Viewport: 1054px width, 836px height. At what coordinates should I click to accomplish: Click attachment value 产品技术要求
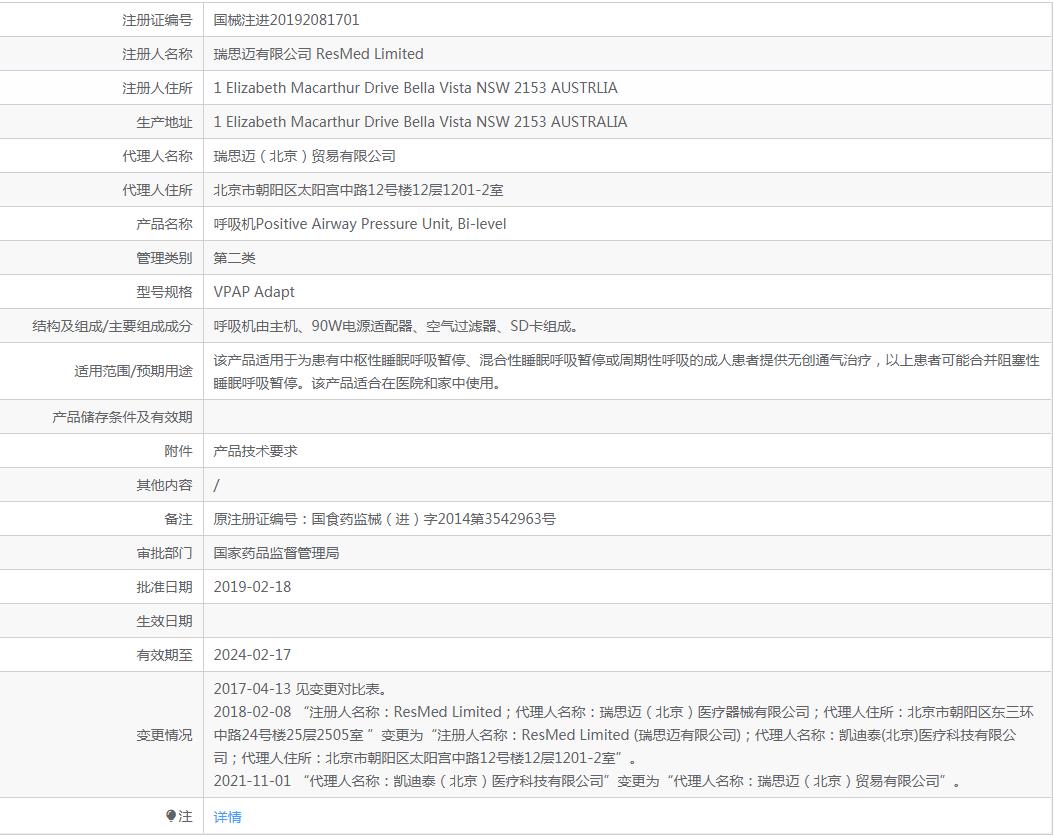pyautogui.click(x=255, y=451)
